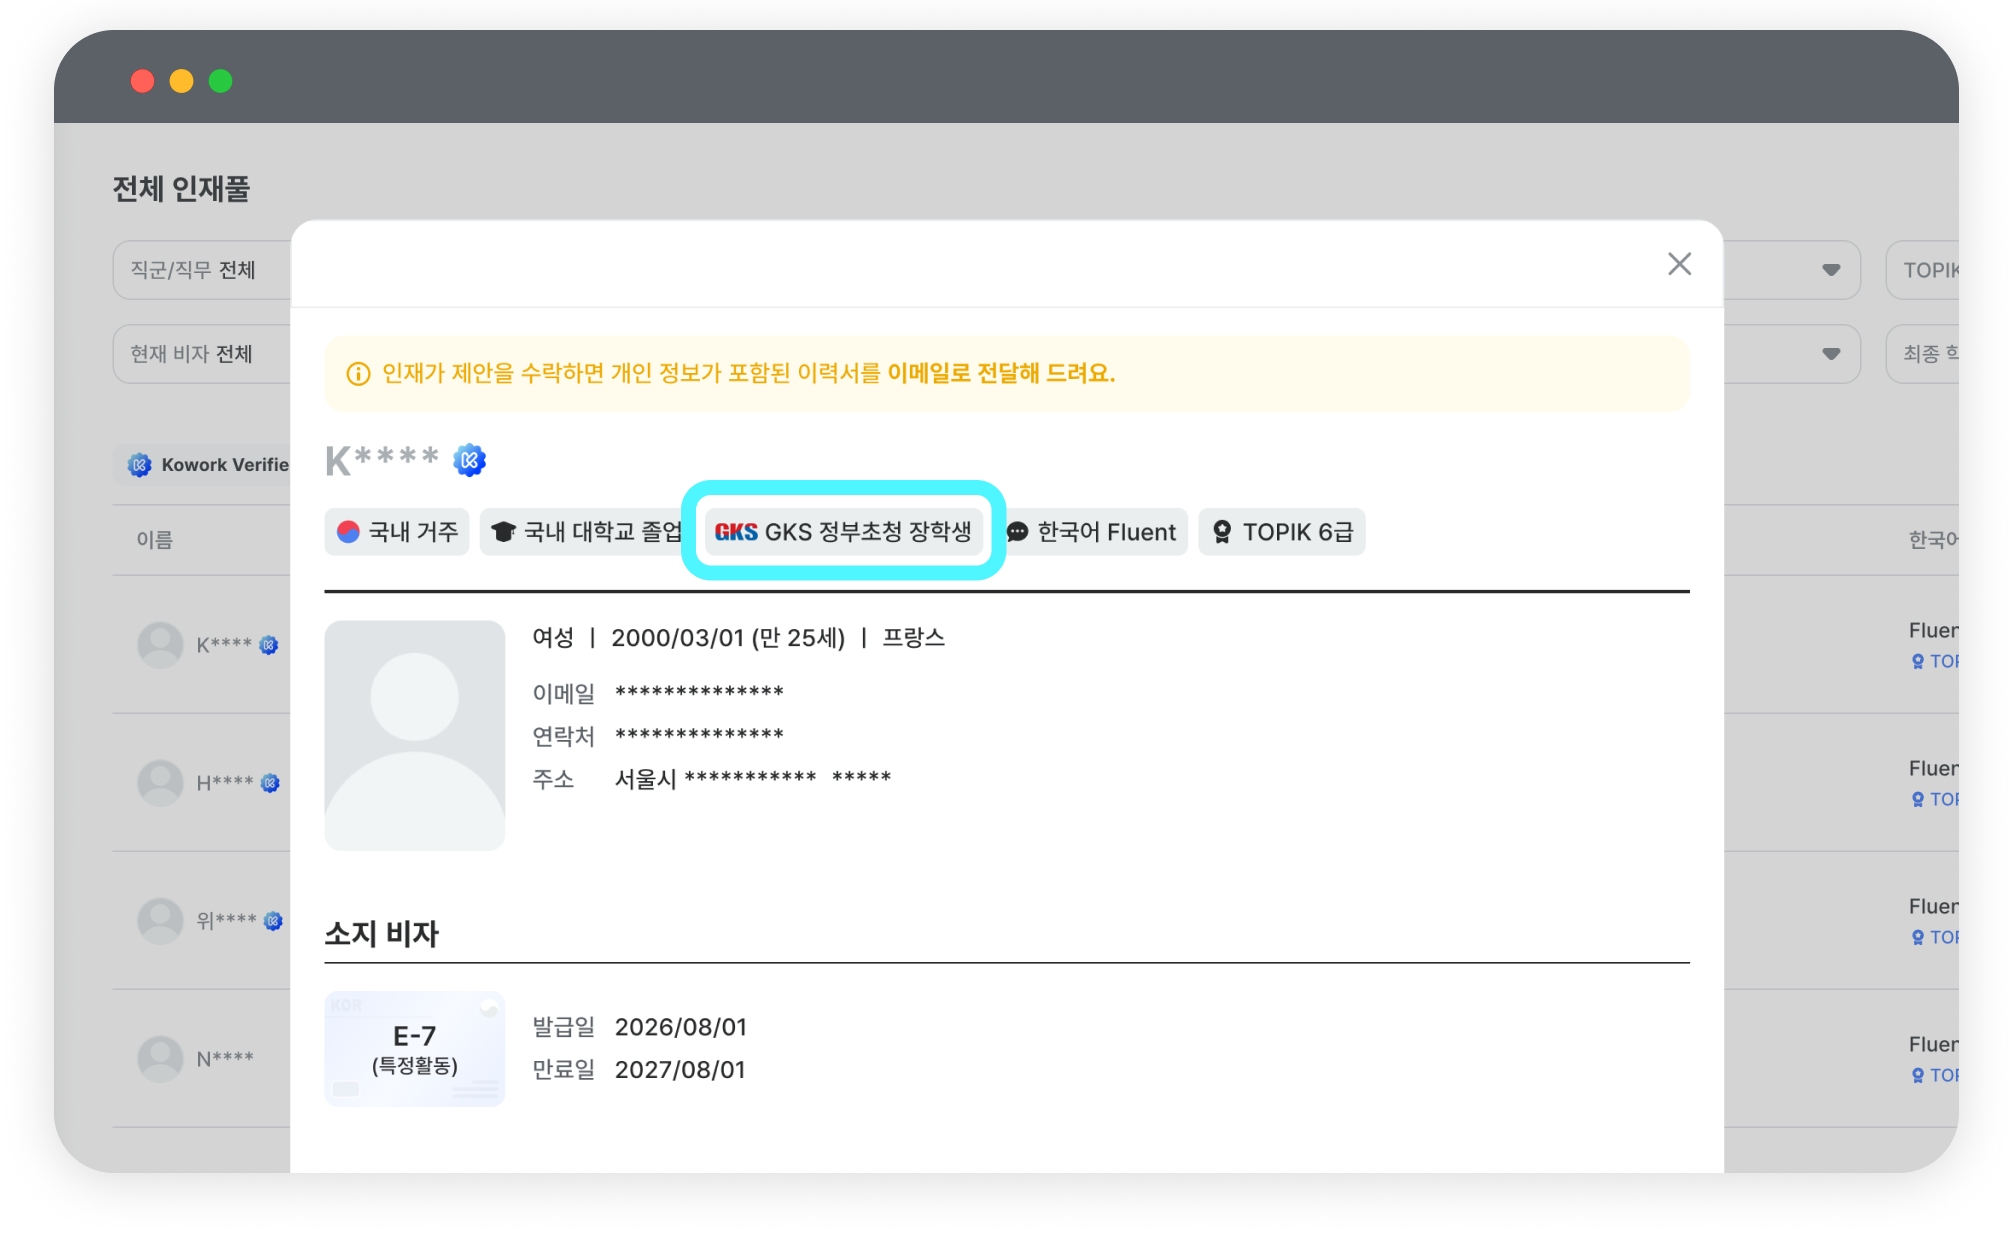
Task: Click the verified badge next to H****
Action: click(270, 783)
